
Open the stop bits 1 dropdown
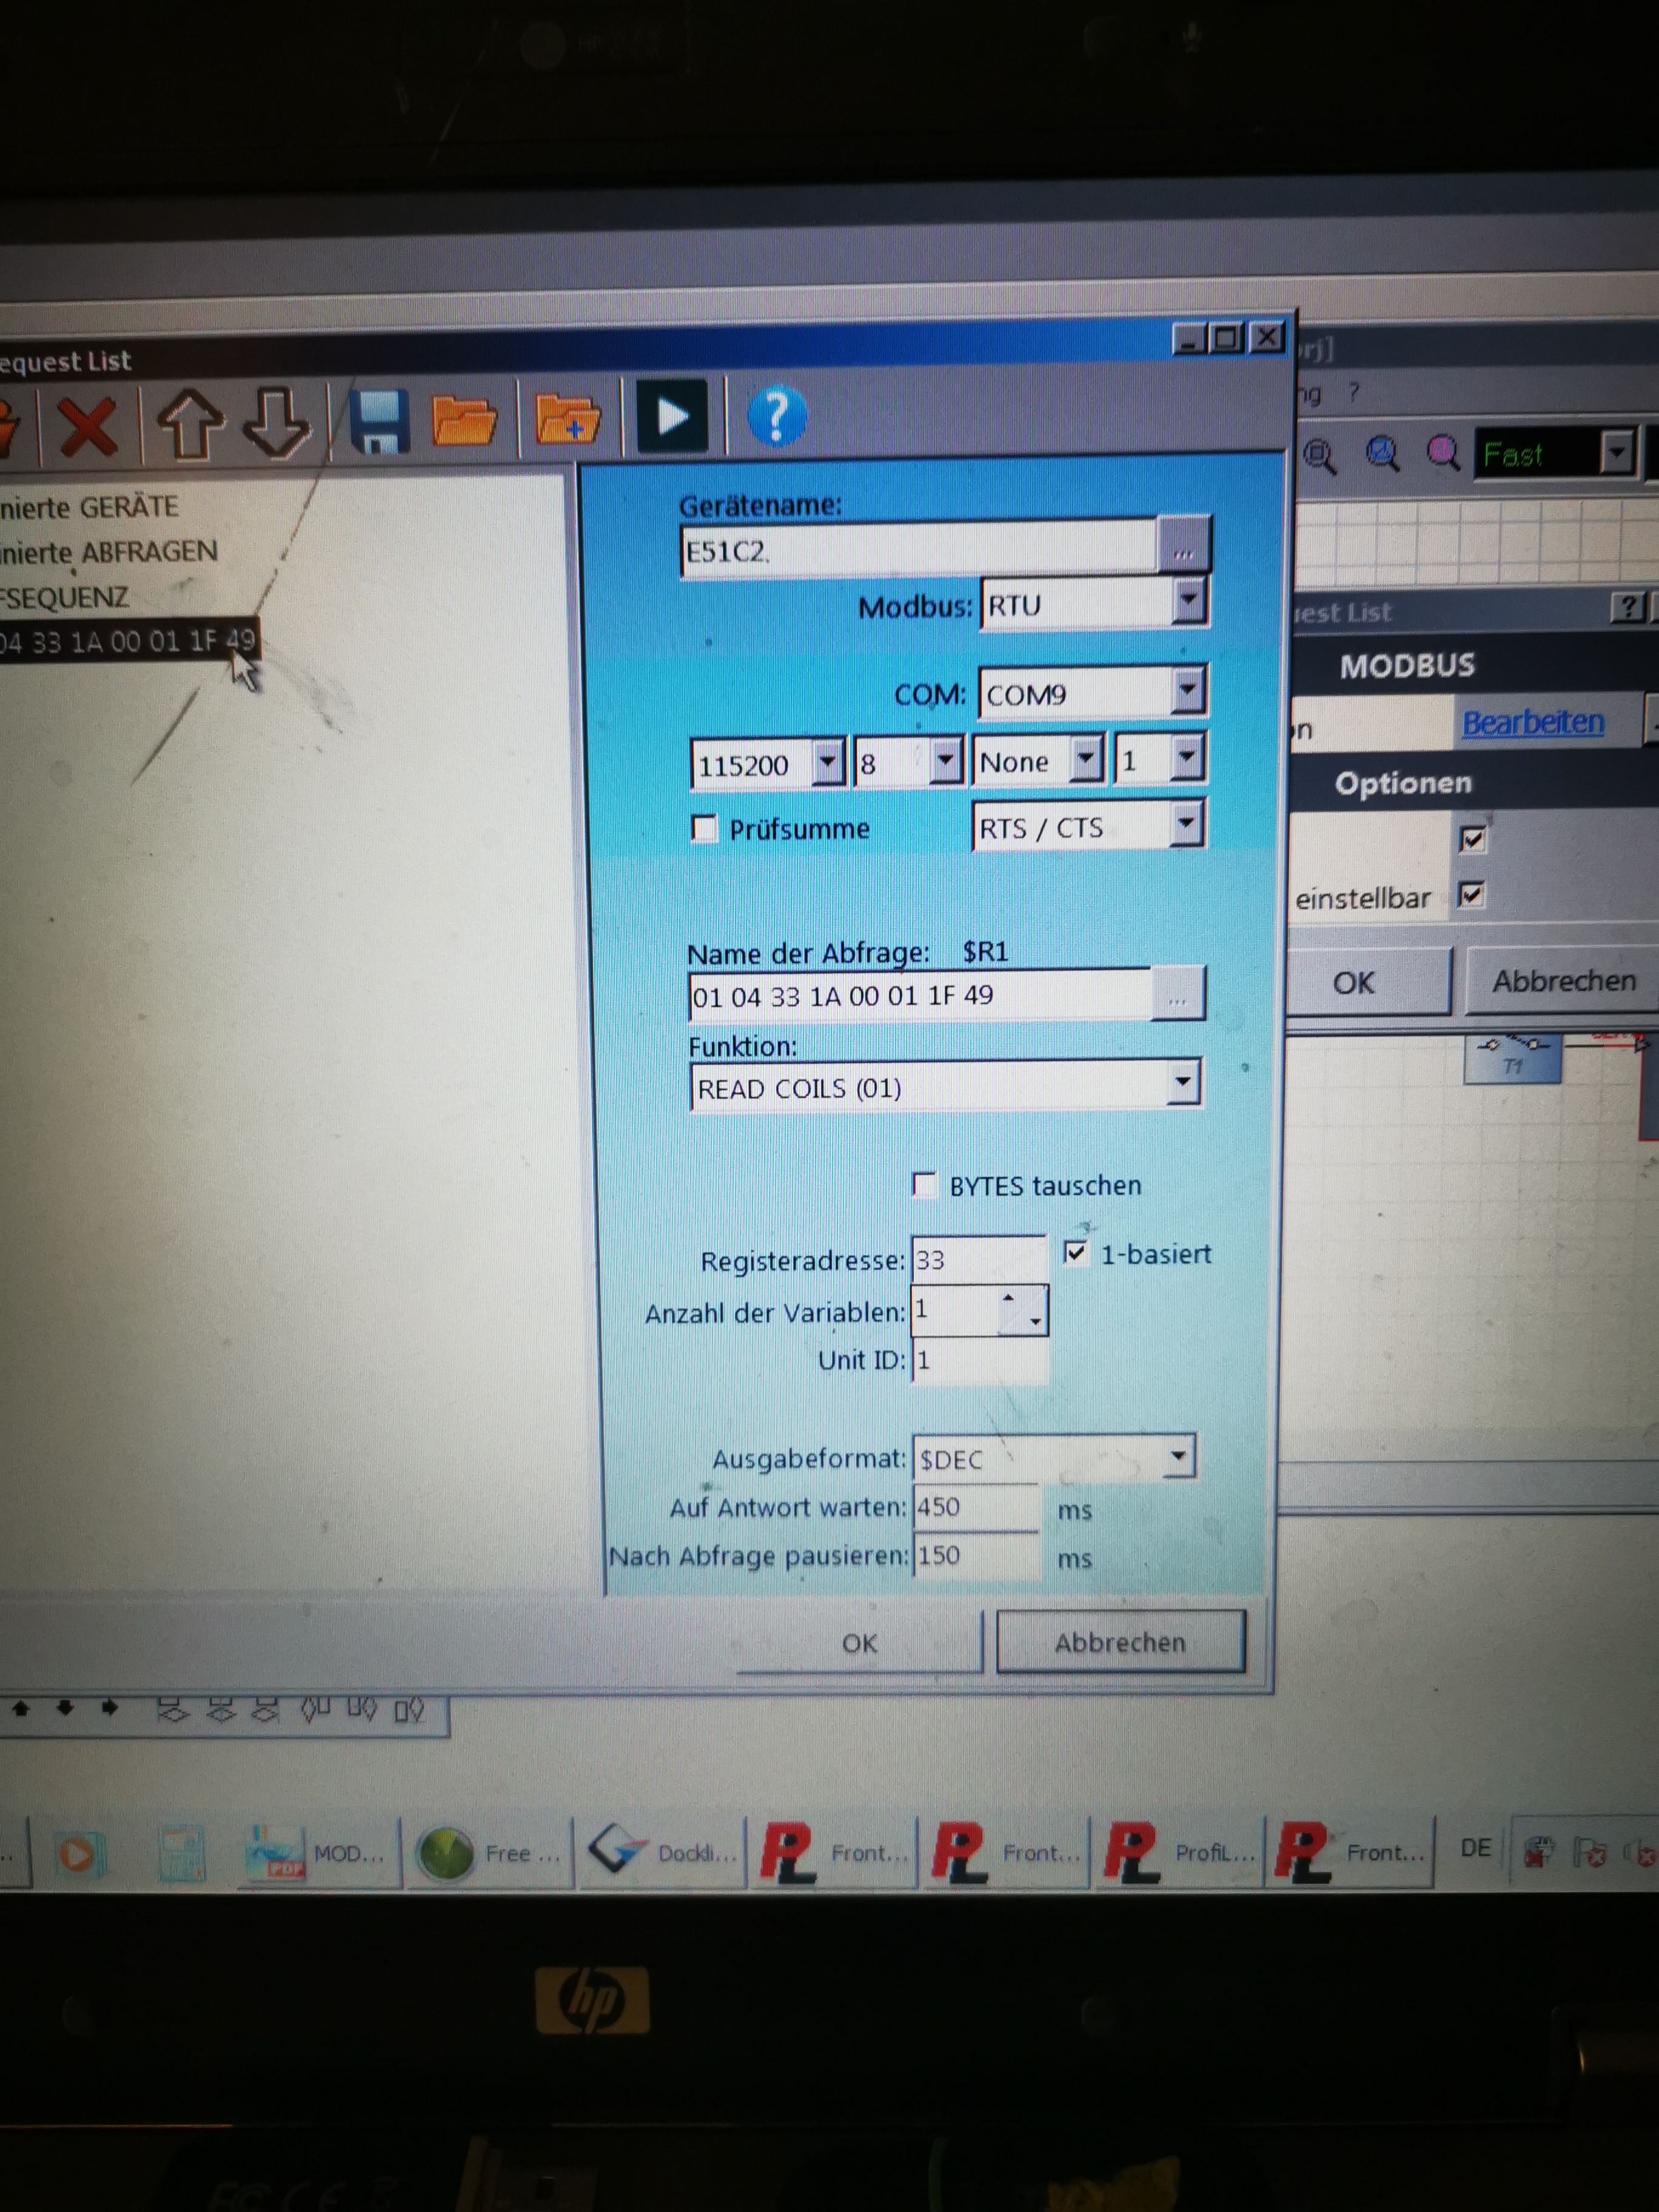[1186, 758]
